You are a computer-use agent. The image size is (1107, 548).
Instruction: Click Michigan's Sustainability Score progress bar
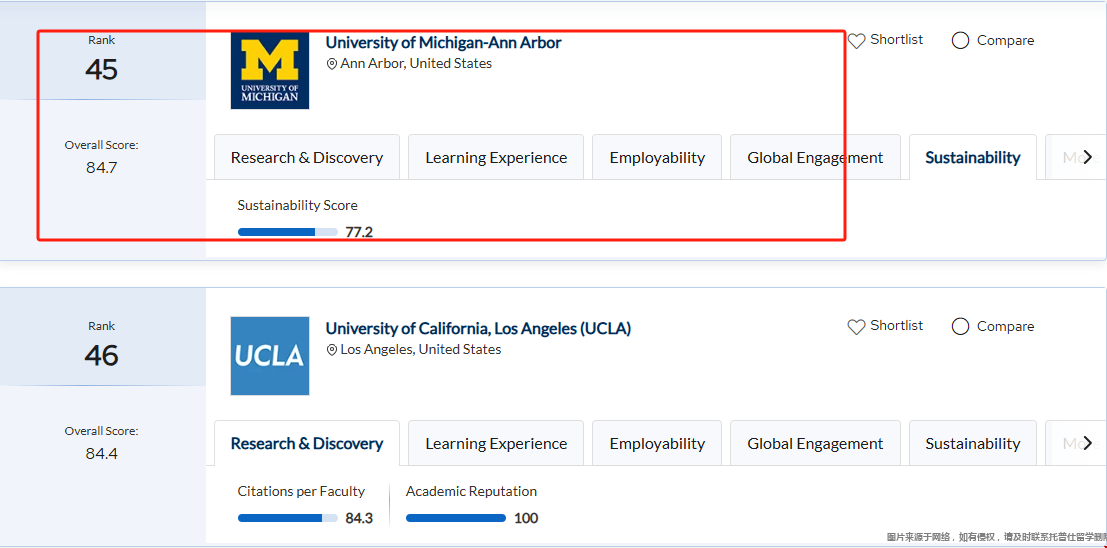point(288,232)
